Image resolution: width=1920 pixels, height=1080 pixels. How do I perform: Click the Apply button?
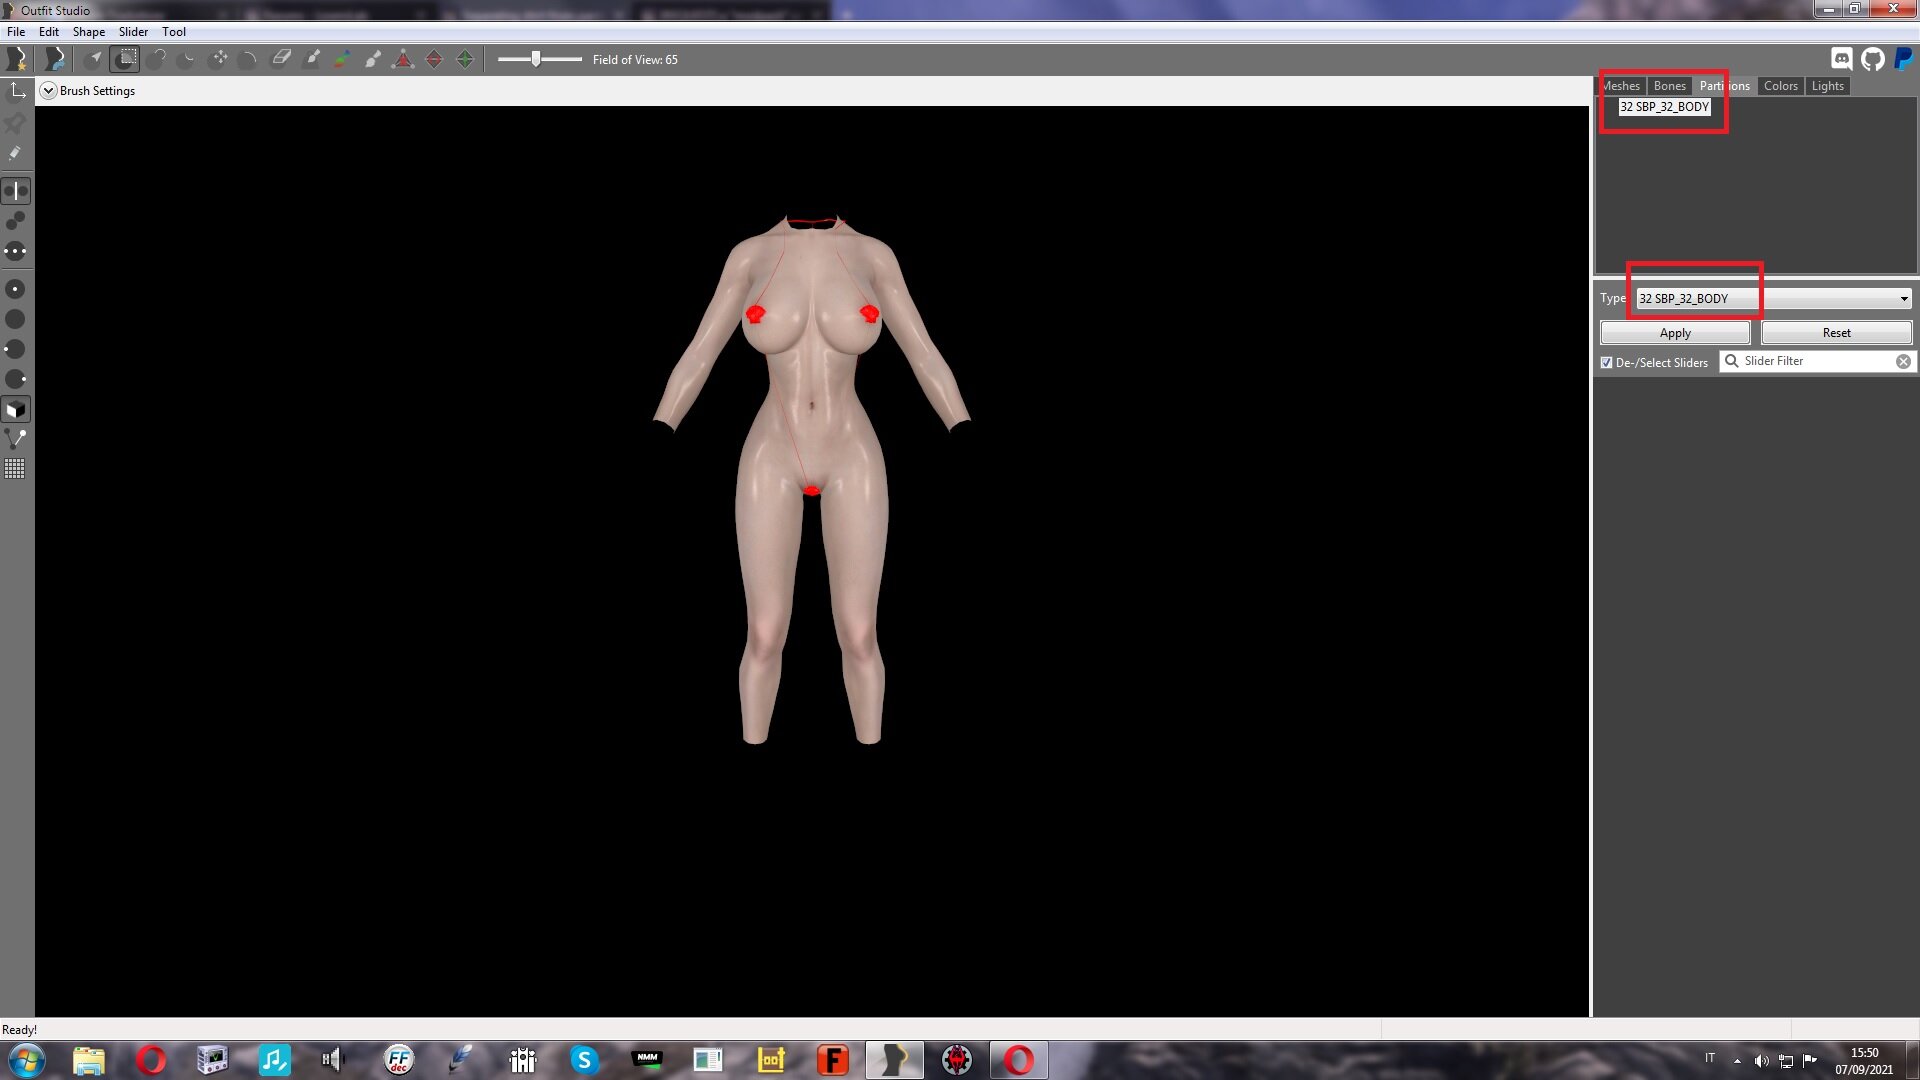tap(1675, 333)
